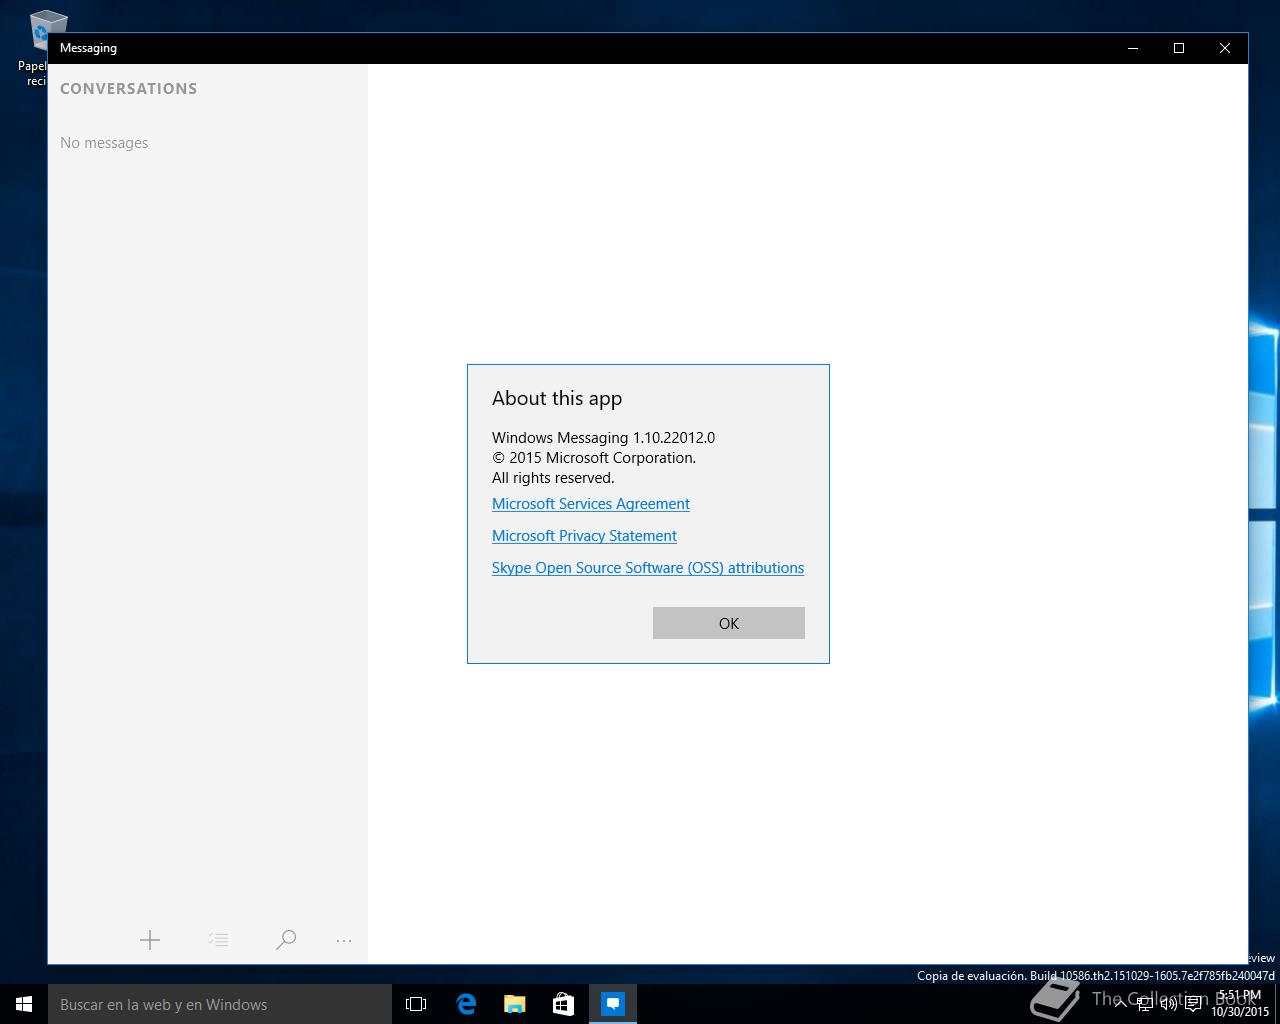
Task: Select the 'No messages' text
Action: pyautogui.click(x=104, y=143)
